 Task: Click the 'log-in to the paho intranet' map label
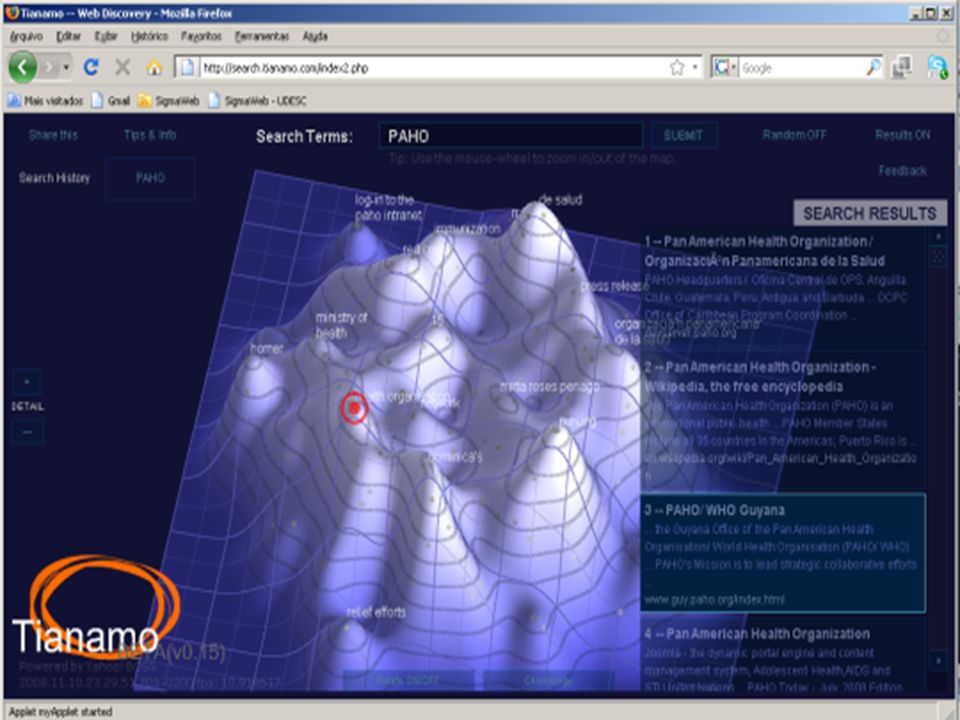388,208
